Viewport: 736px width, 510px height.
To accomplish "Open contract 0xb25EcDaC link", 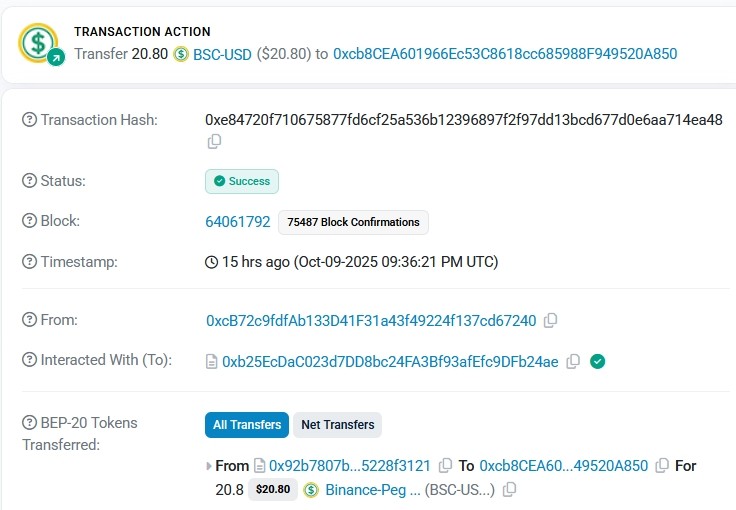I will pyautogui.click(x=390, y=362).
